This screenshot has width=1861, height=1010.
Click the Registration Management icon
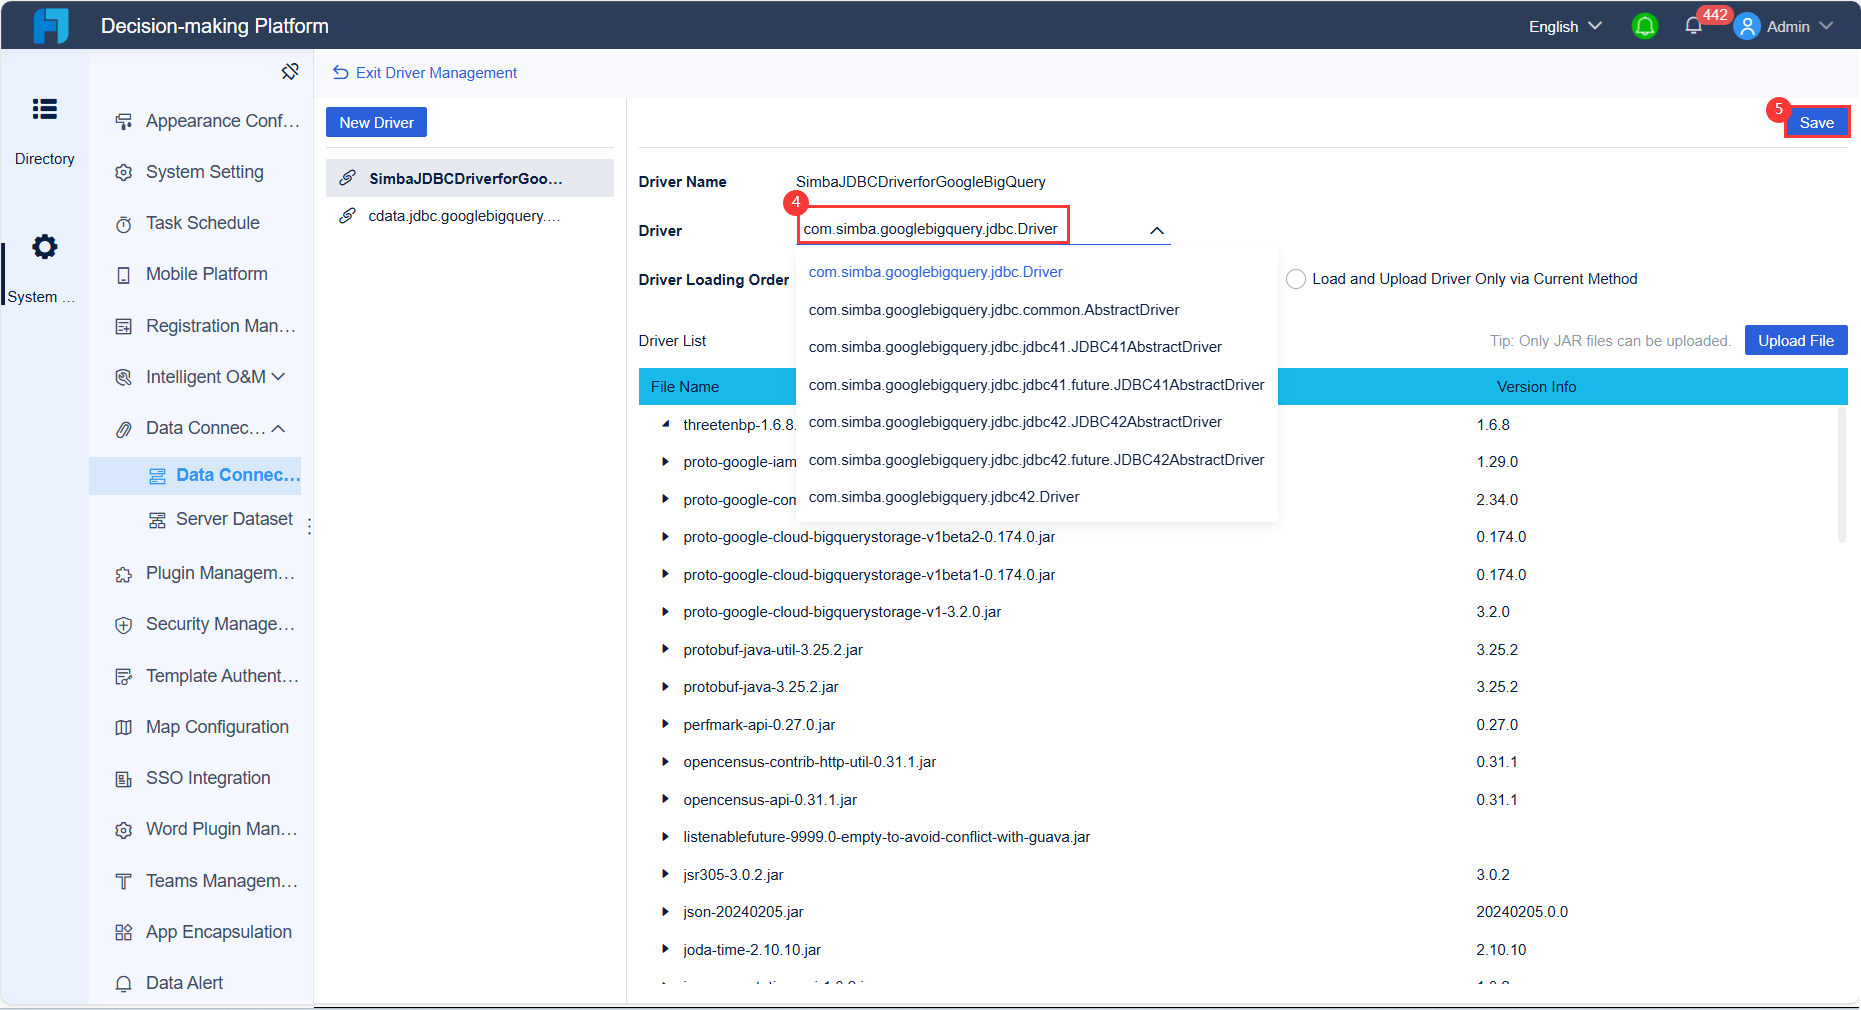tap(123, 326)
